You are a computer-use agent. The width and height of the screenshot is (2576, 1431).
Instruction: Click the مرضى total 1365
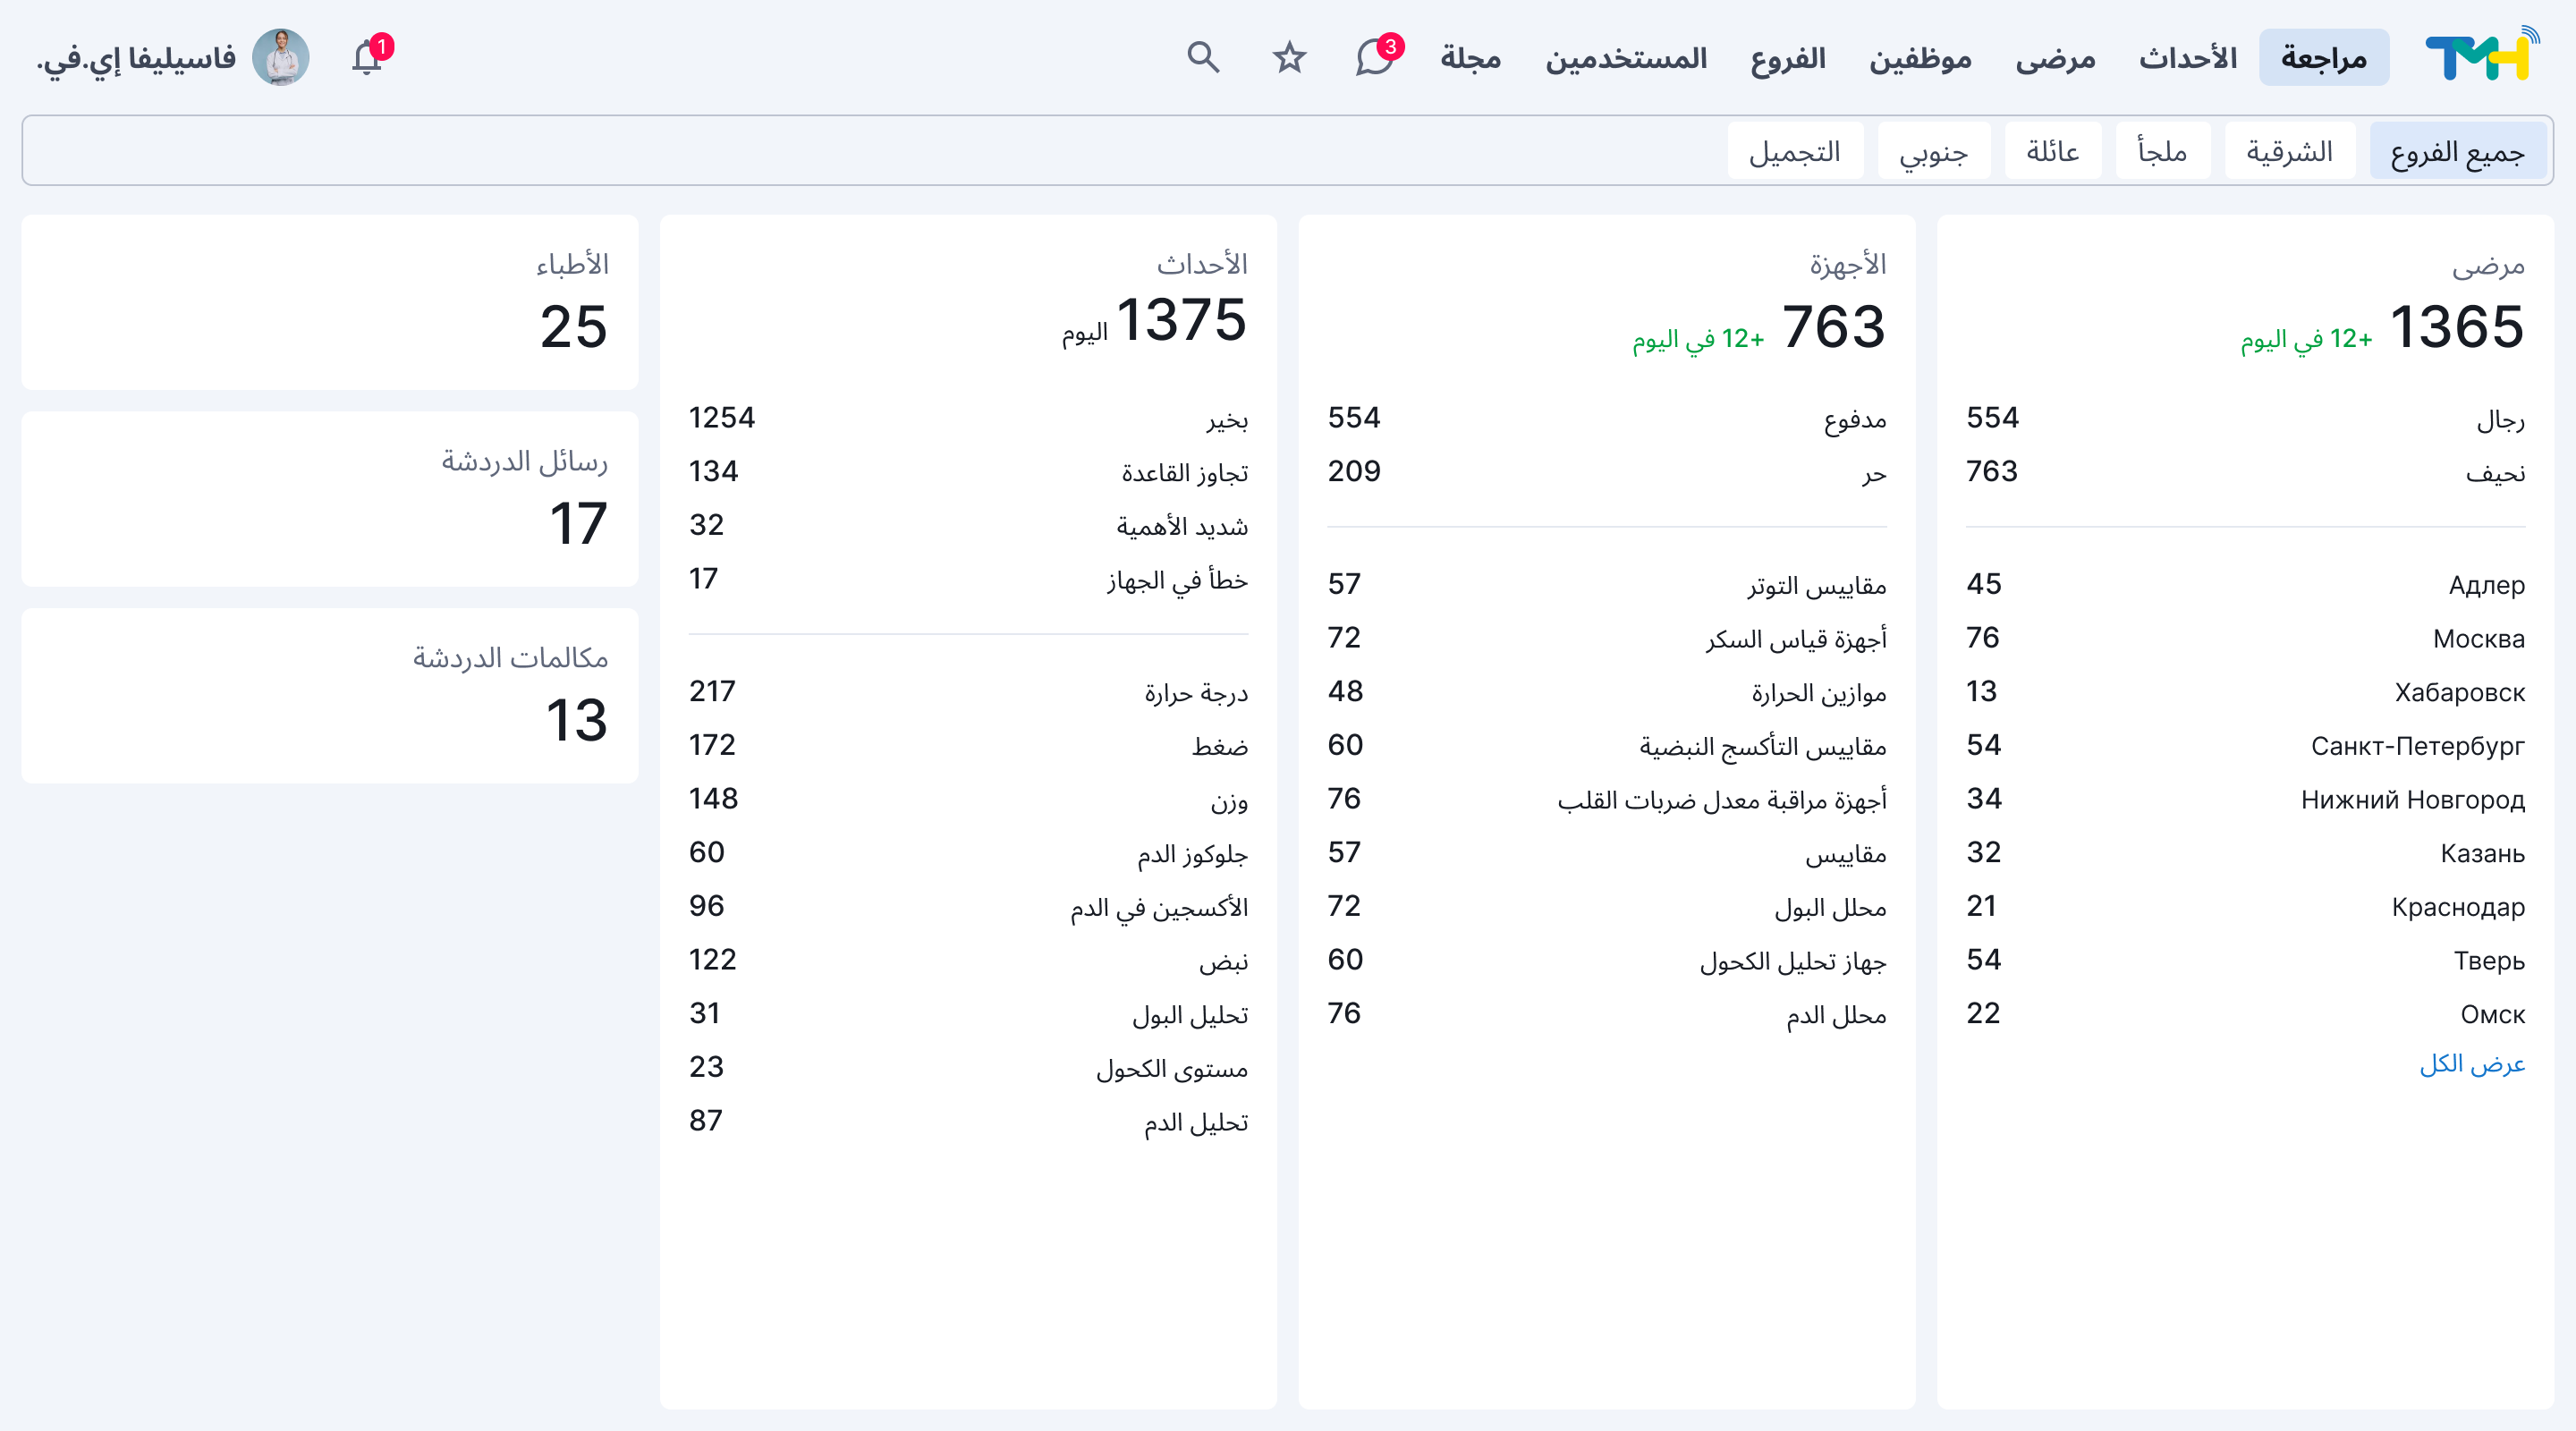click(x=2456, y=326)
